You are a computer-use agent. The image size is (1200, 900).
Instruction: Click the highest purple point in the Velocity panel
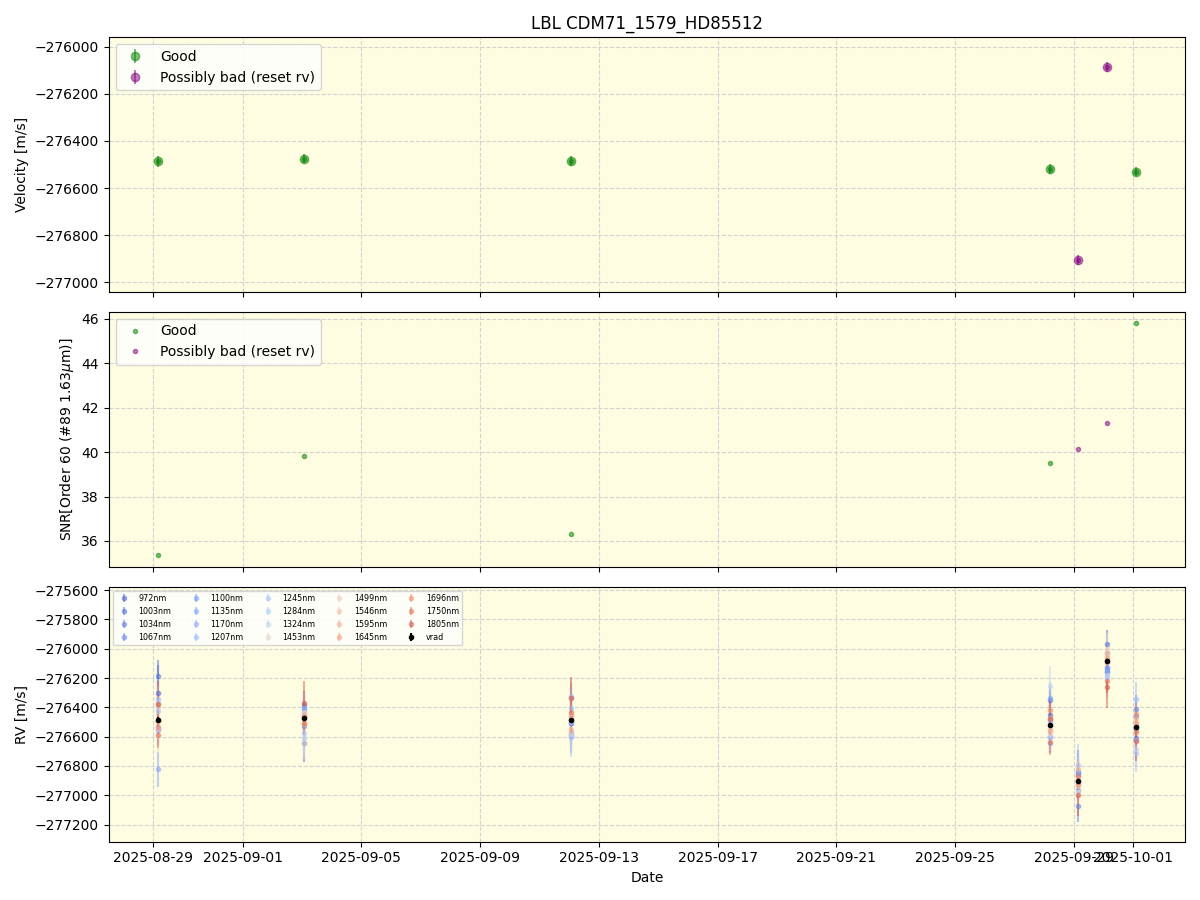[1107, 67]
